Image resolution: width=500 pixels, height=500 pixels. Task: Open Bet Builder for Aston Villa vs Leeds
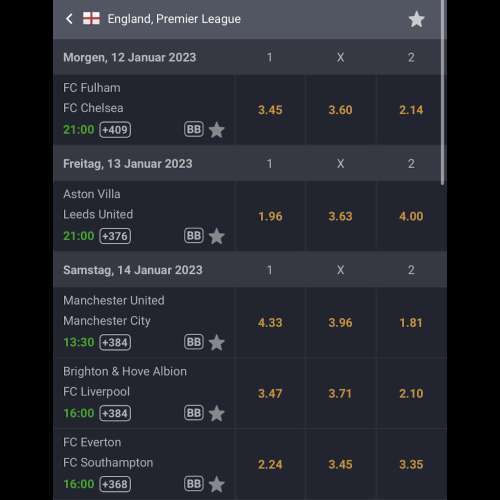coord(194,236)
